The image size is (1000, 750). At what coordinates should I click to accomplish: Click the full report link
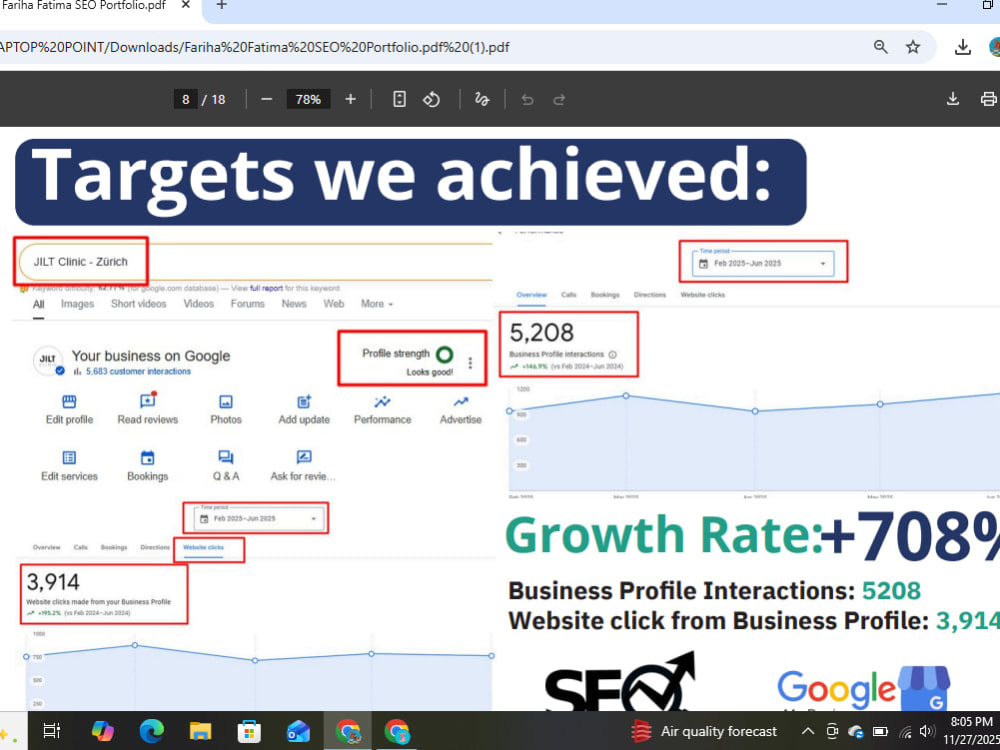coord(265,288)
